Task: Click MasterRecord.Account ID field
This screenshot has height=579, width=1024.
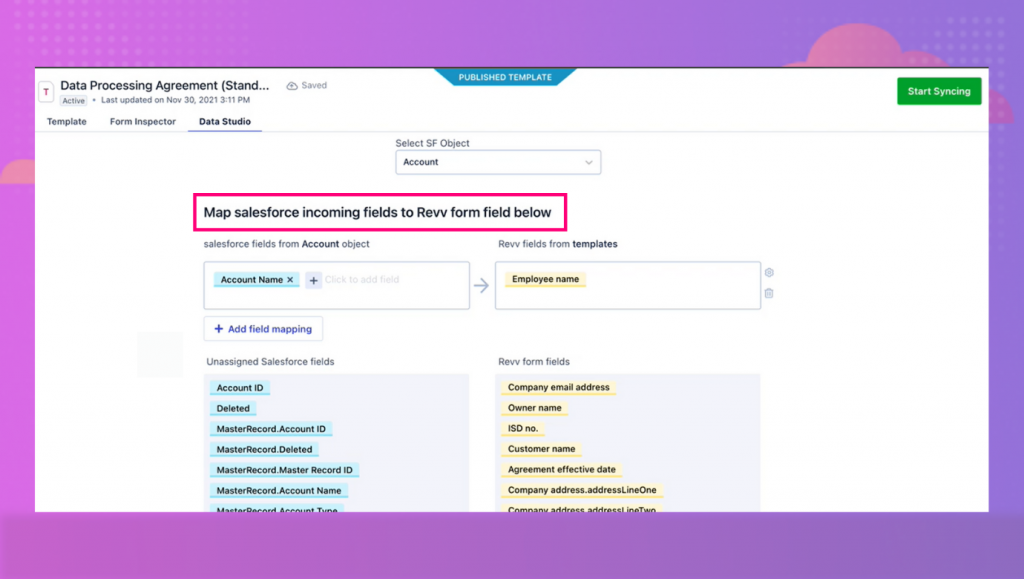Action: (271, 429)
